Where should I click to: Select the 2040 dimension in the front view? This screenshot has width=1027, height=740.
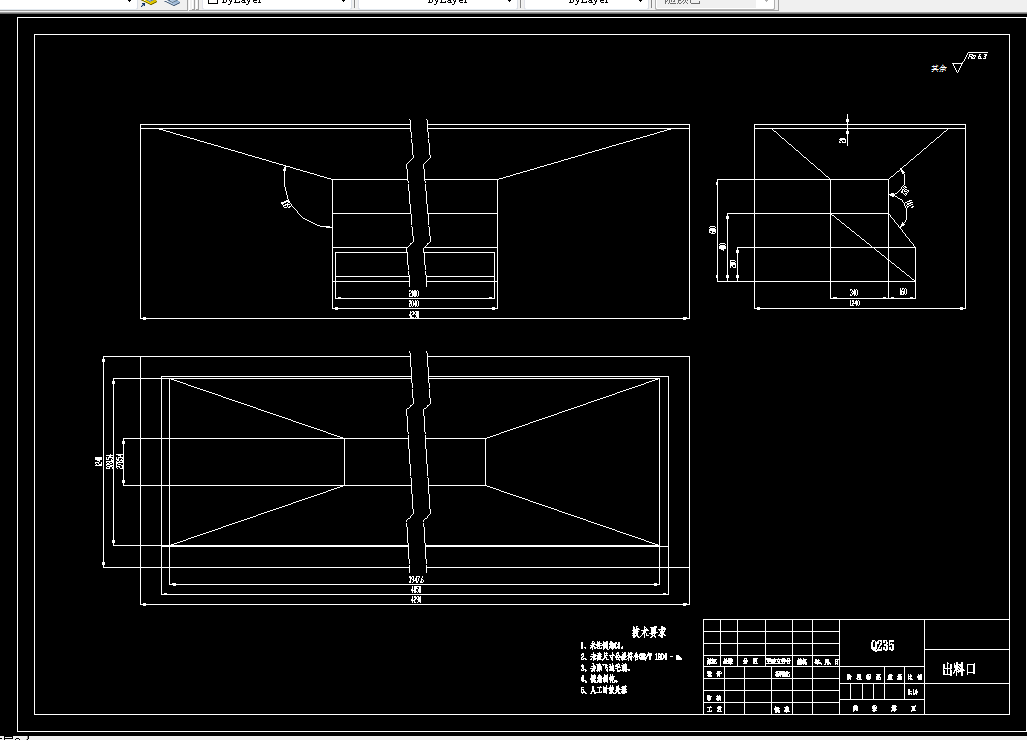(414, 303)
